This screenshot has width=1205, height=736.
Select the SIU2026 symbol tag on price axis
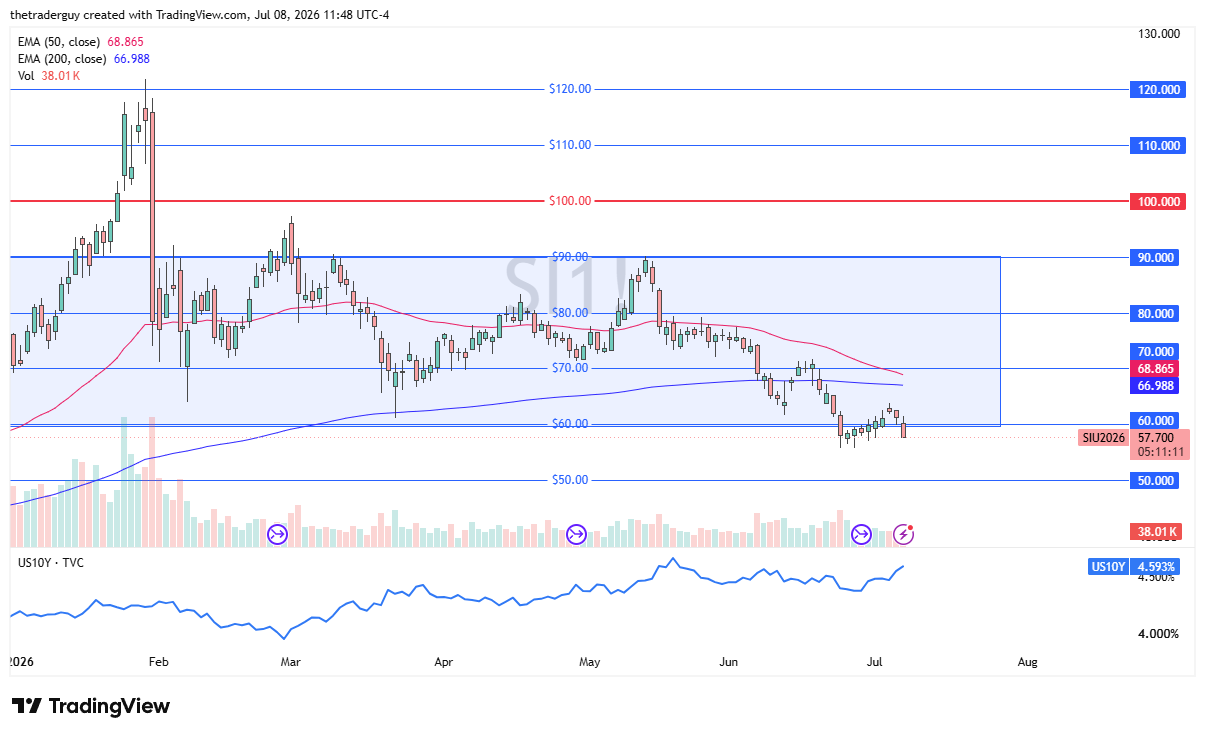tap(1103, 437)
